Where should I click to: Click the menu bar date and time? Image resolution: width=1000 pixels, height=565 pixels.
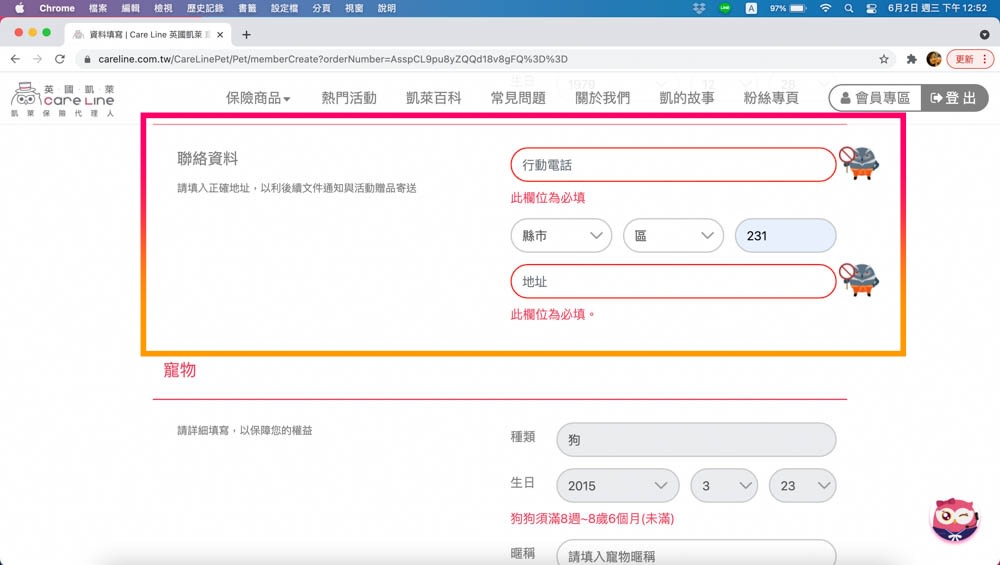(937, 8)
